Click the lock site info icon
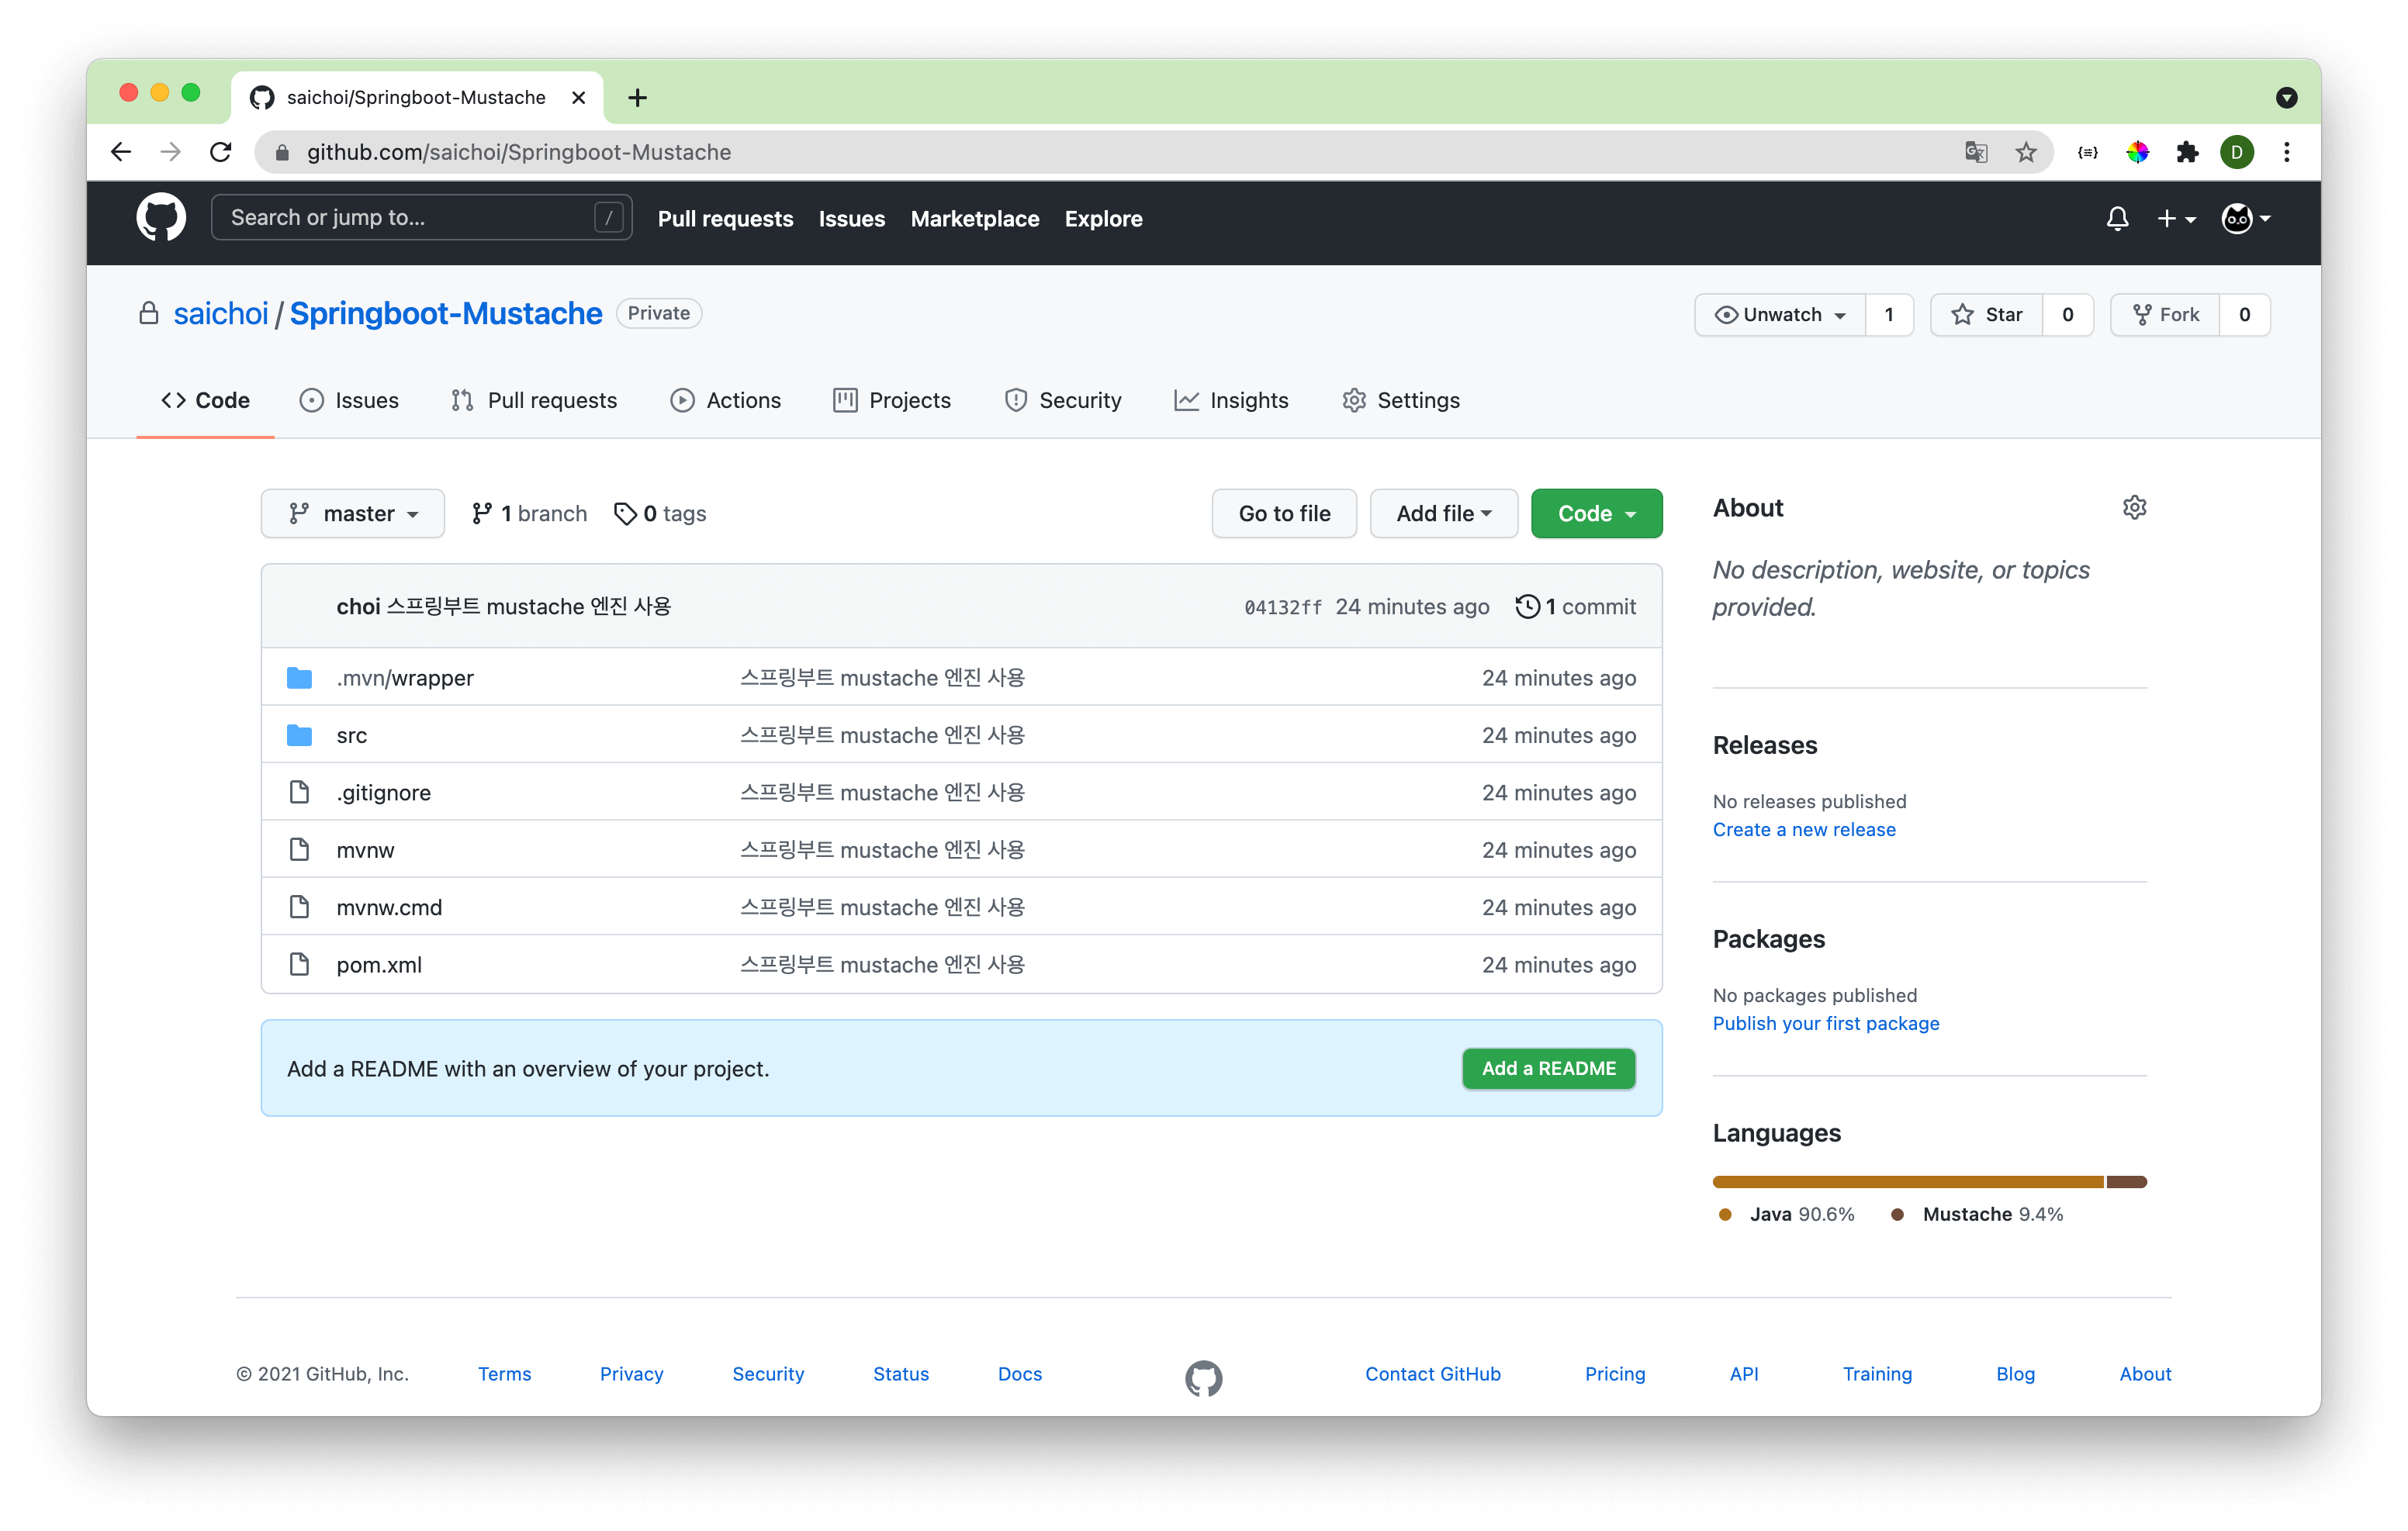2408x1531 pixels. [x=282, y=152]
